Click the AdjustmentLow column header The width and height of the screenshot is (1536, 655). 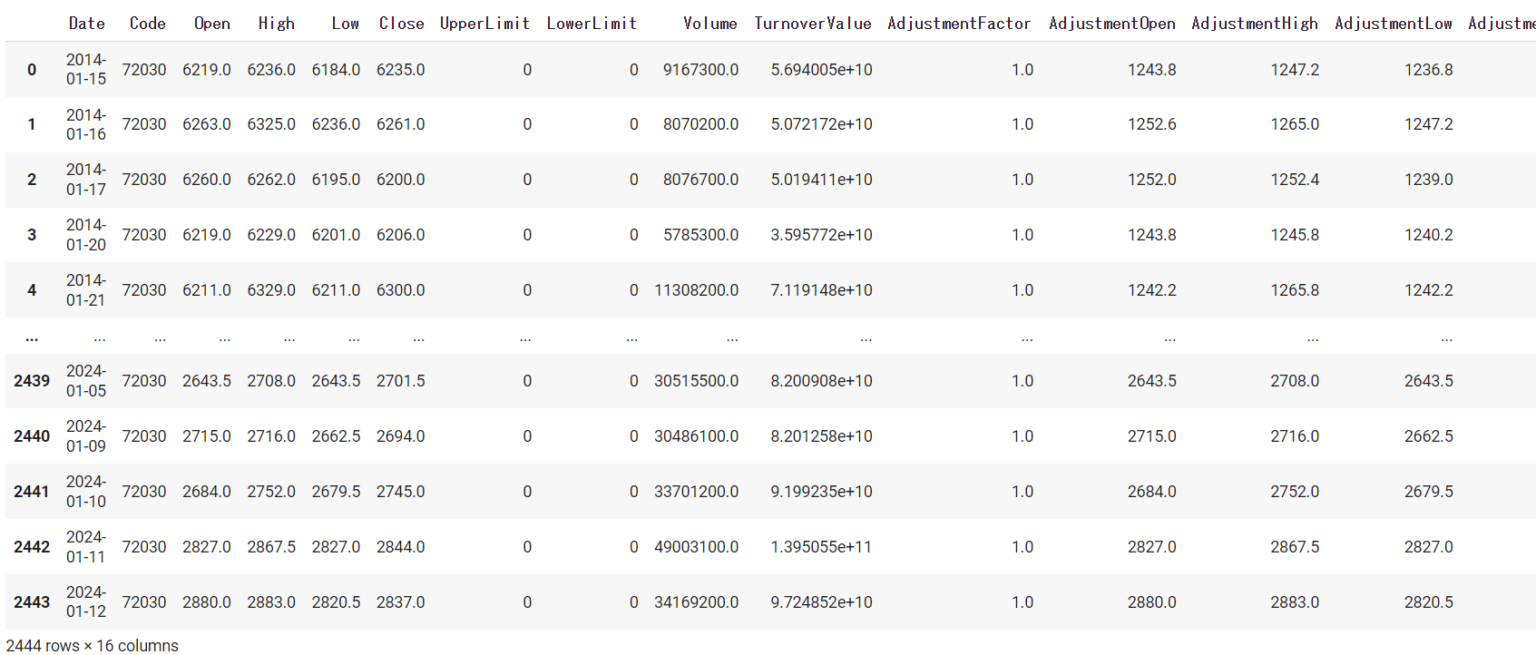[x=1393, y=23]
